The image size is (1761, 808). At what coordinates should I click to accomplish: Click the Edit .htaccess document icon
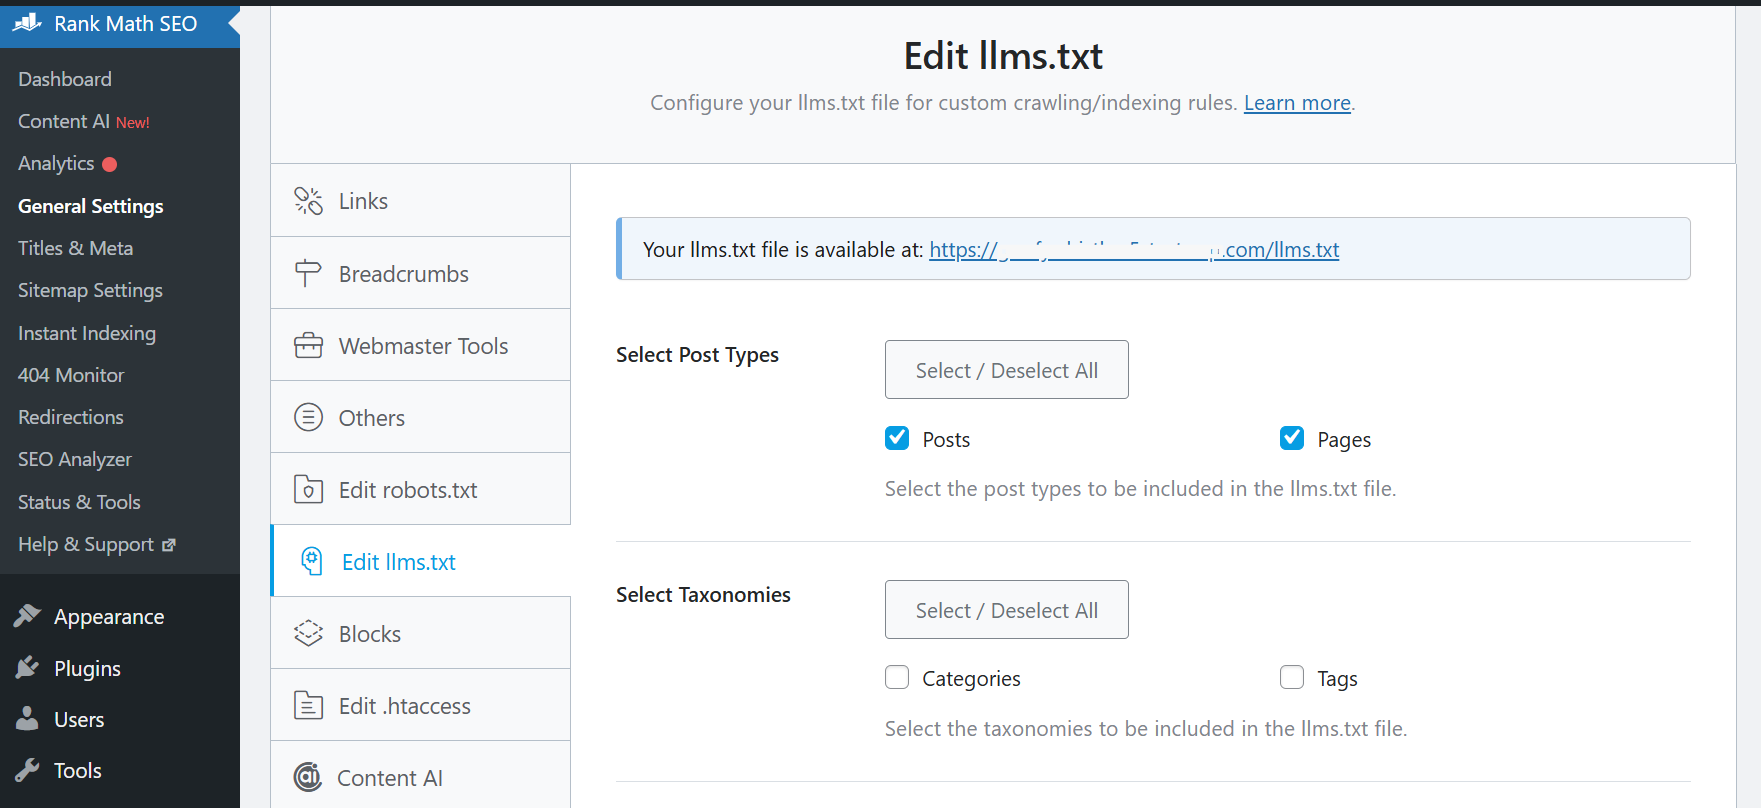[x=308, y=706]
